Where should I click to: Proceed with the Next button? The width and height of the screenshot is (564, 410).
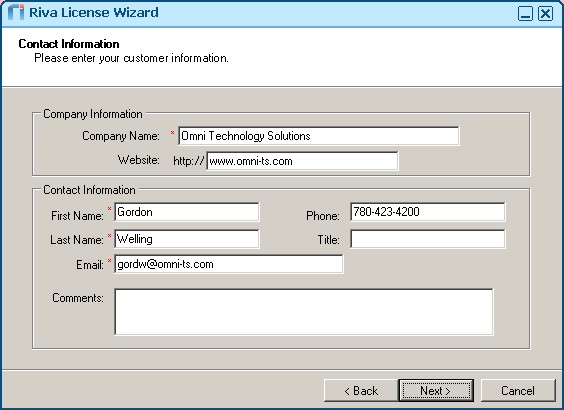point(436,391)
